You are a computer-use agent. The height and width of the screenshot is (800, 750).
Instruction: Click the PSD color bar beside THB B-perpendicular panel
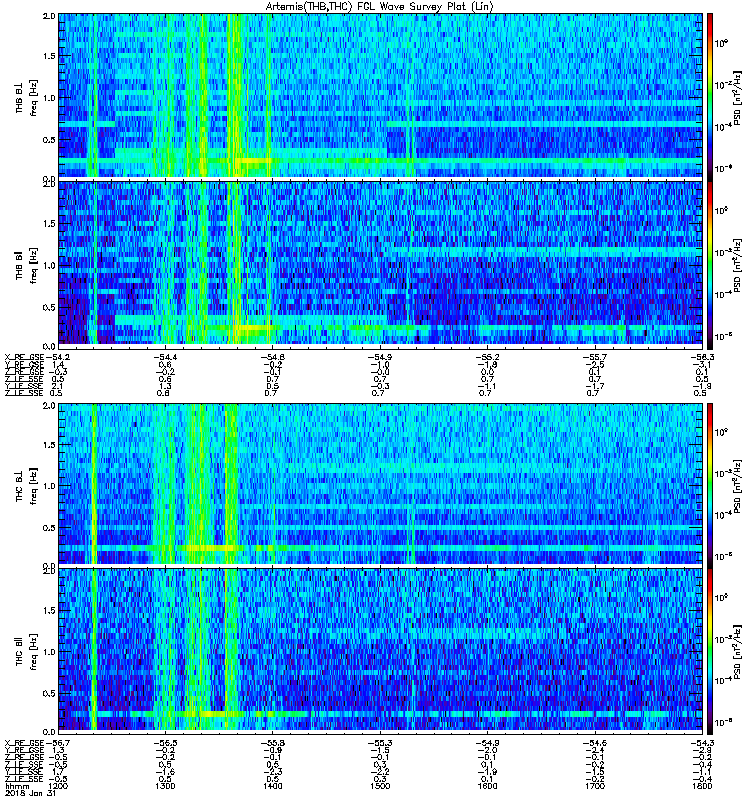coord(710,95)
